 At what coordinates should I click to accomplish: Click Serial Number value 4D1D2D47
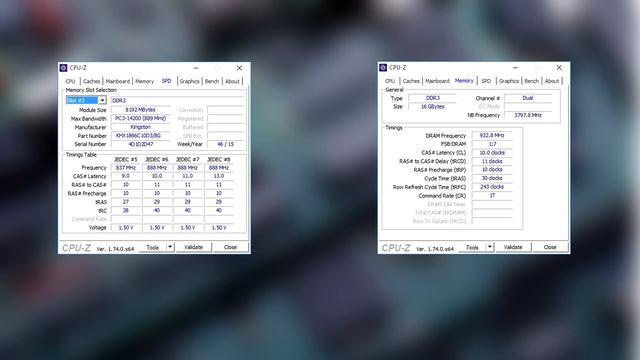click(x=140, y=144)
